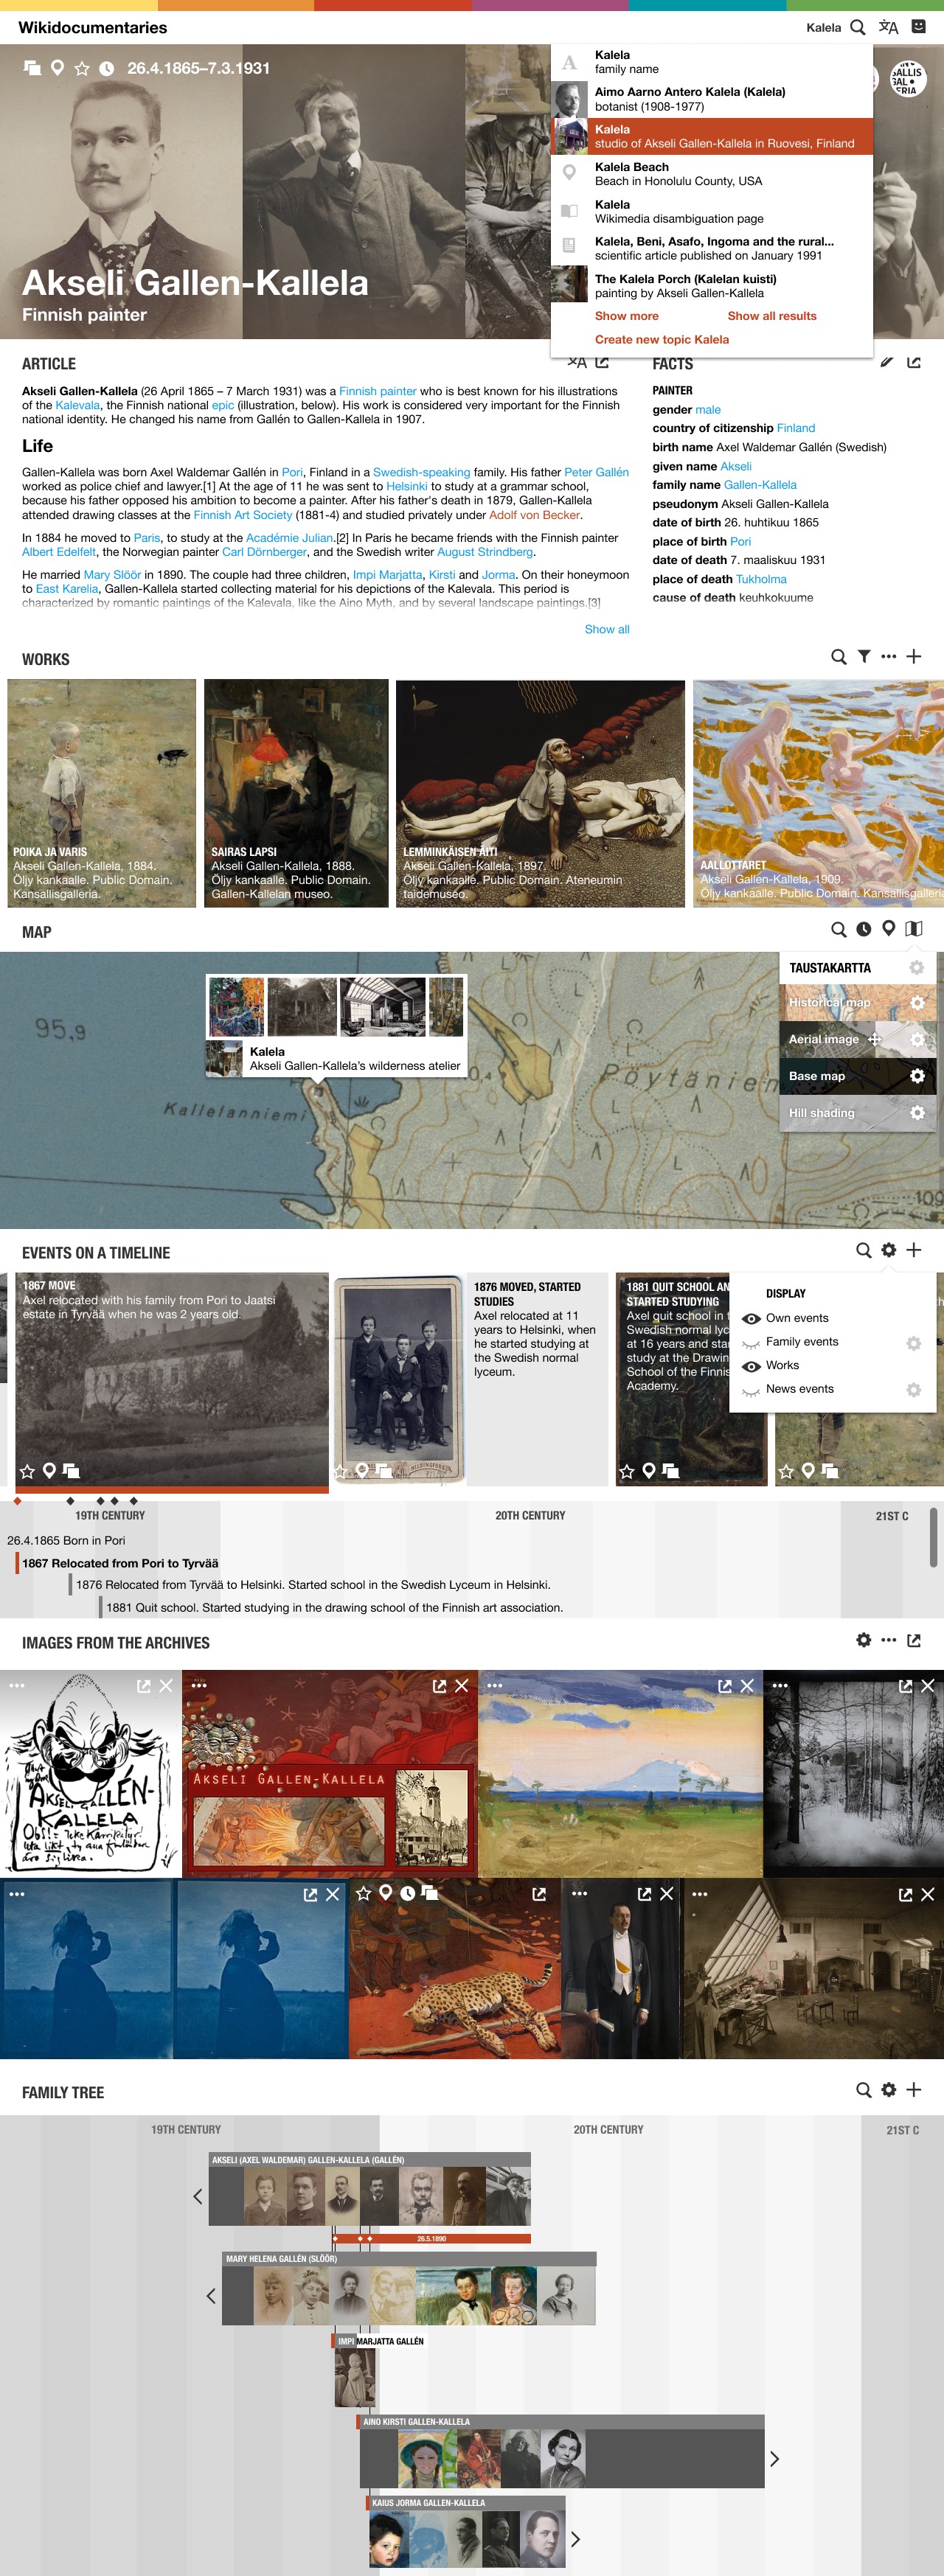This screenshot has width=944, height=2576.
Task: Open the map layers icon in Map section
Action: click(x=913, y=929)
